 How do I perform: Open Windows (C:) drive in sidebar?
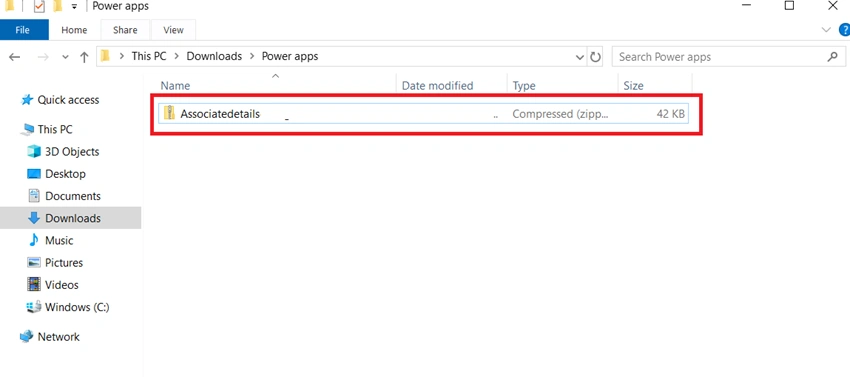click(x=77, y=308)
